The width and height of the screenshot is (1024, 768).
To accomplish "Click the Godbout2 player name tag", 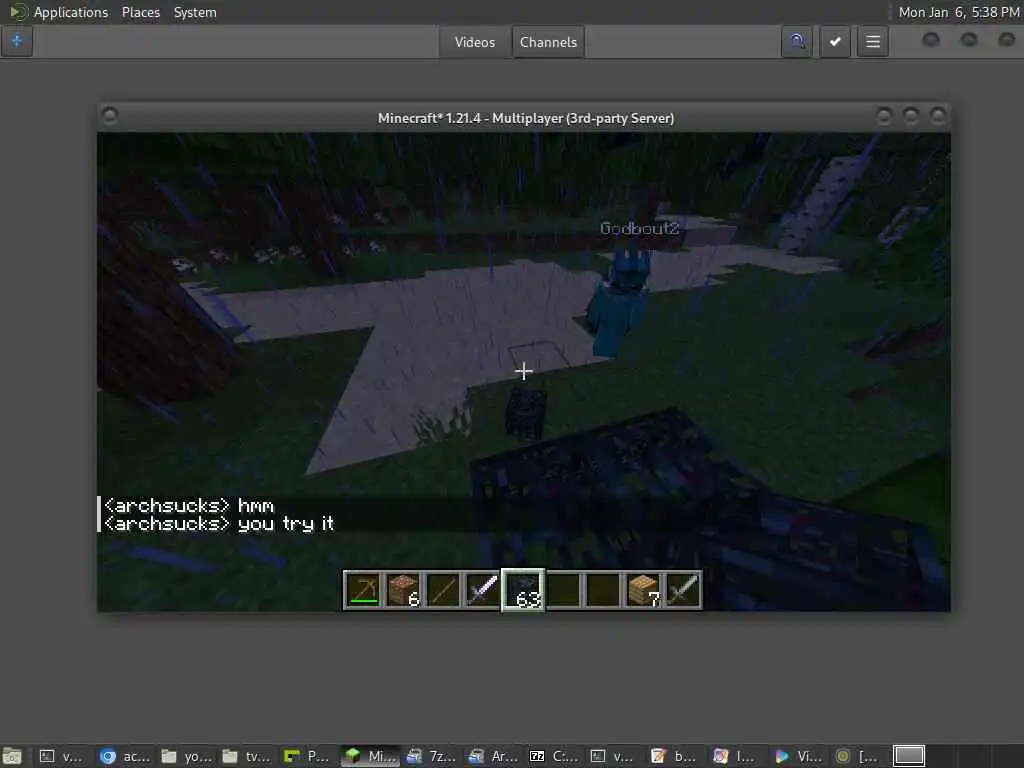I will click(639, 228).
